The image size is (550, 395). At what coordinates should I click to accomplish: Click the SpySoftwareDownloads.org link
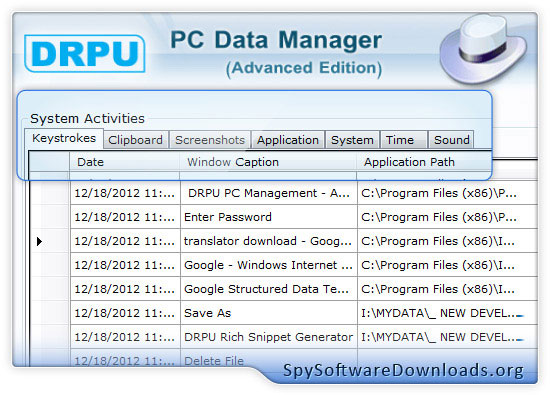click(403, 370)
